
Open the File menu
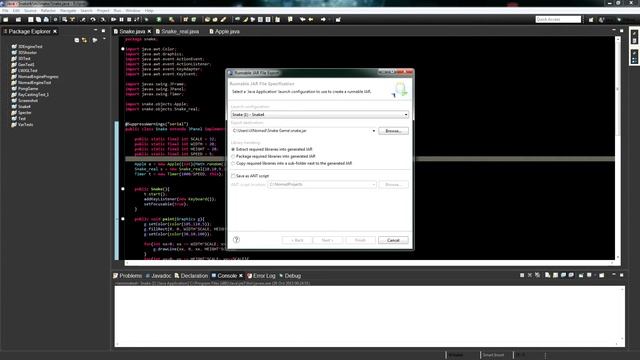5,11
